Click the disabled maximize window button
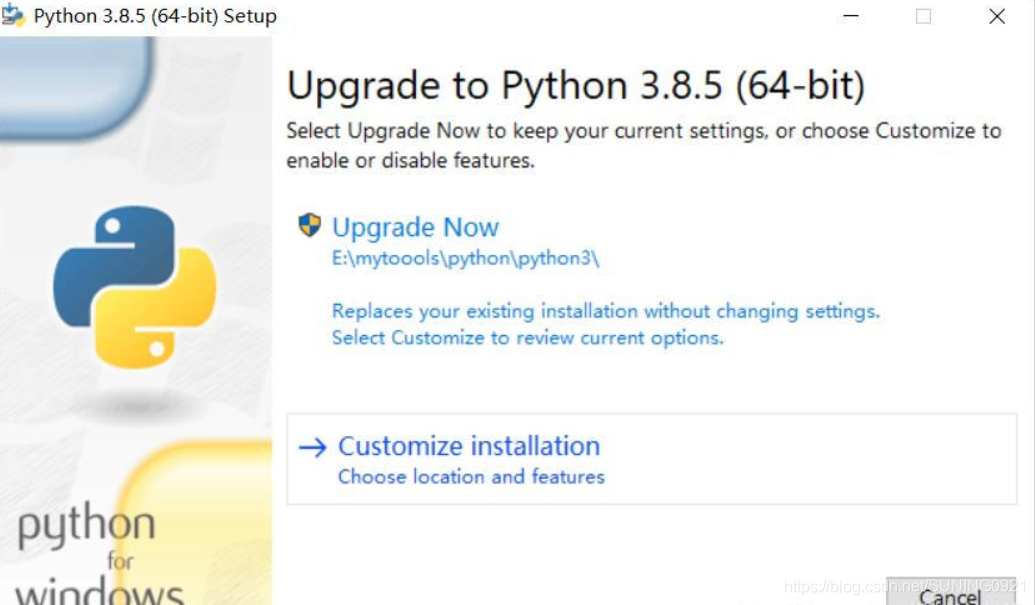 tap(923, 16)
